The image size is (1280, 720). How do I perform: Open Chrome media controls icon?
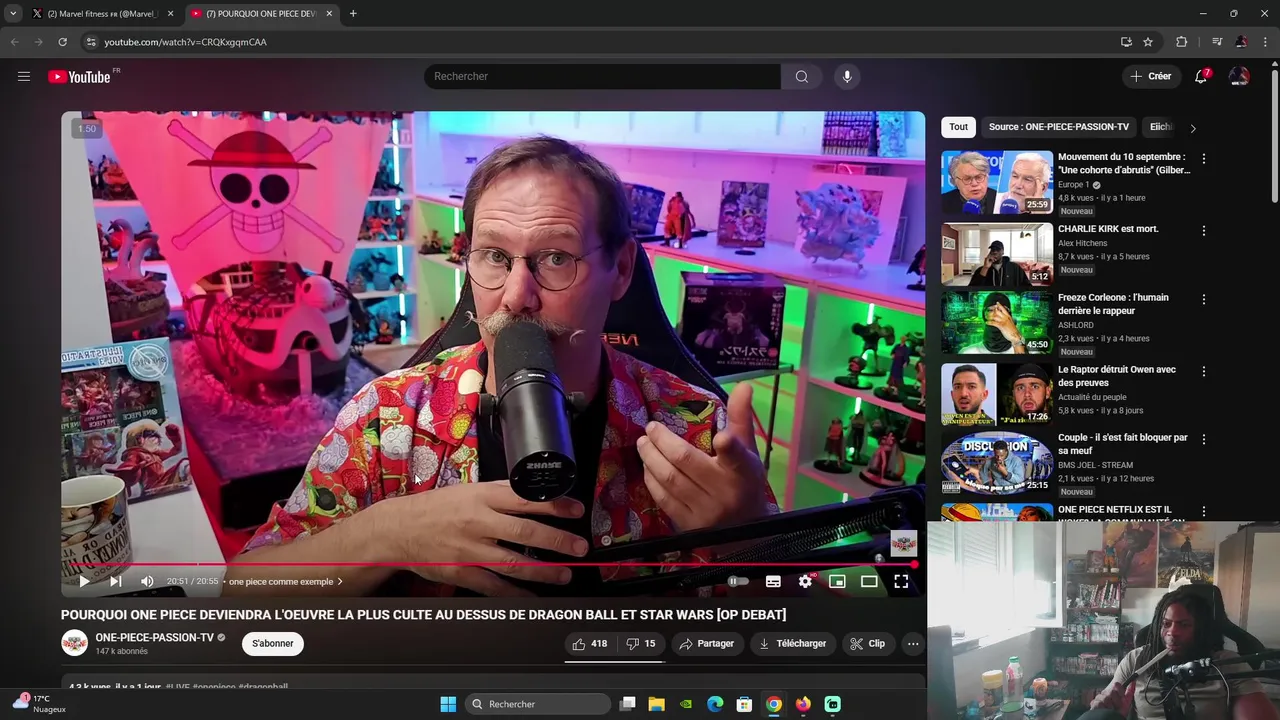click(1217, 42)
